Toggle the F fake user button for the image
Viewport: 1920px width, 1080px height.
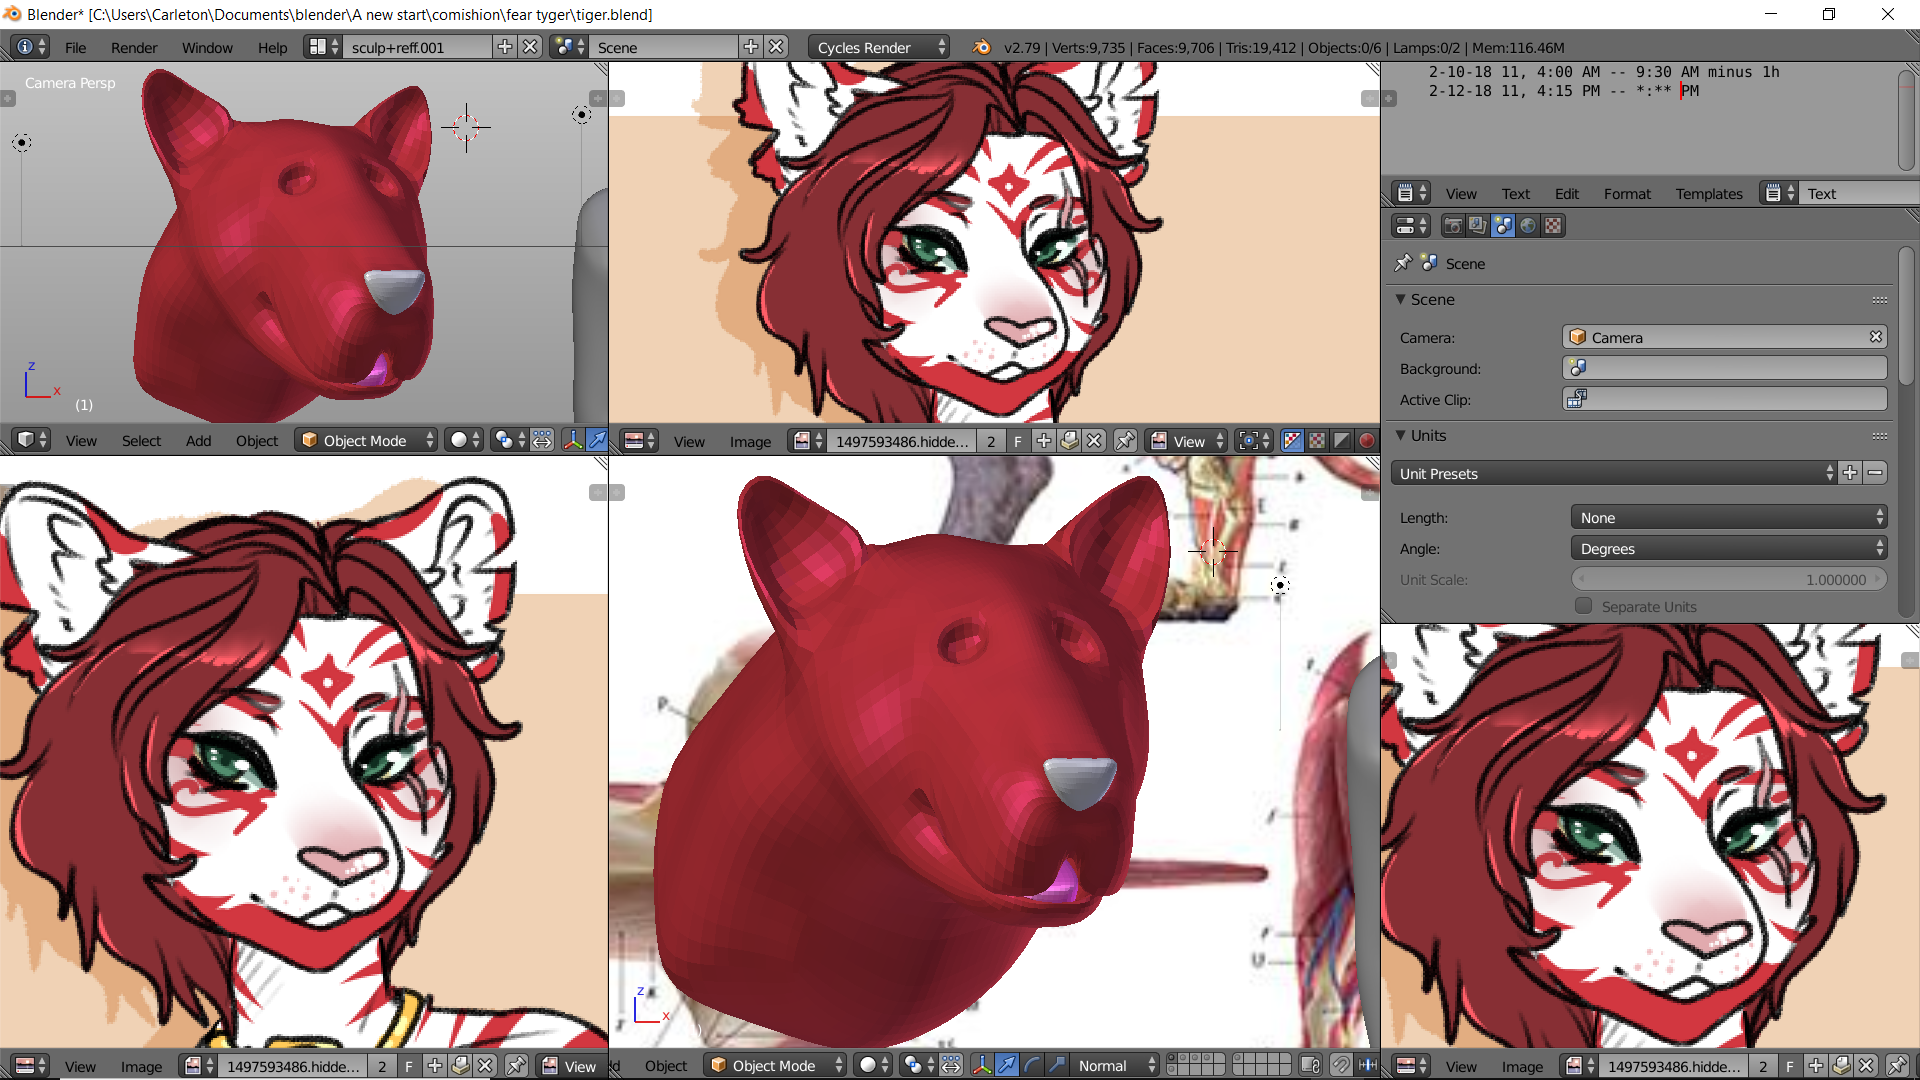coord(1018,441)
